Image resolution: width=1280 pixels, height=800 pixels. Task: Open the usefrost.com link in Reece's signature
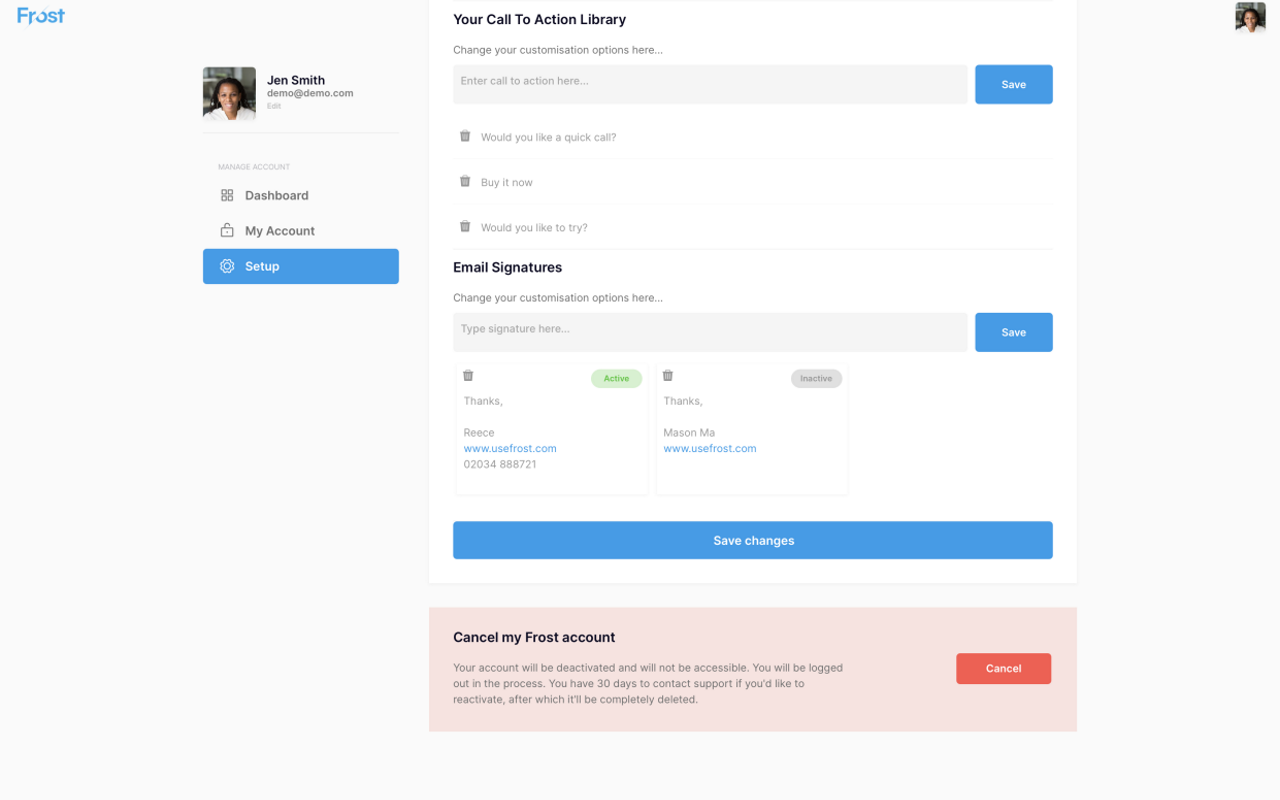(510, 449)
